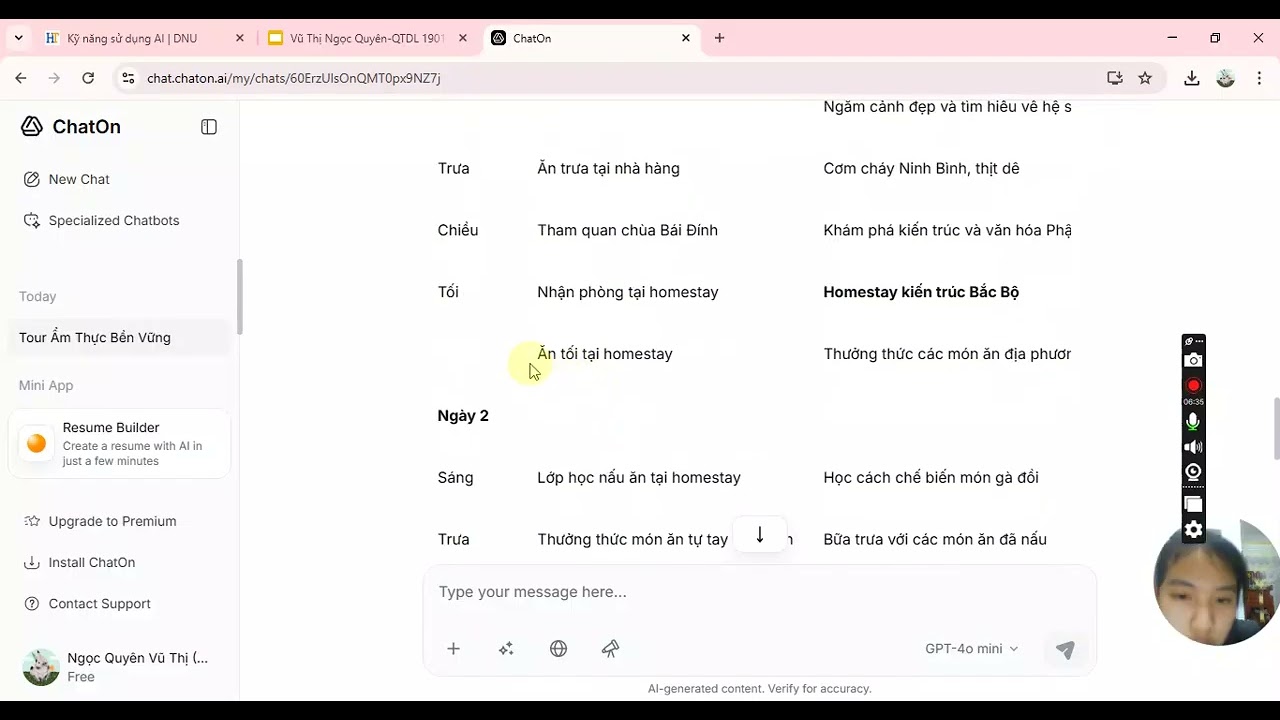Go back in browser
The width and height of the screenshot is (1280, 720).
tap(21, 78)
